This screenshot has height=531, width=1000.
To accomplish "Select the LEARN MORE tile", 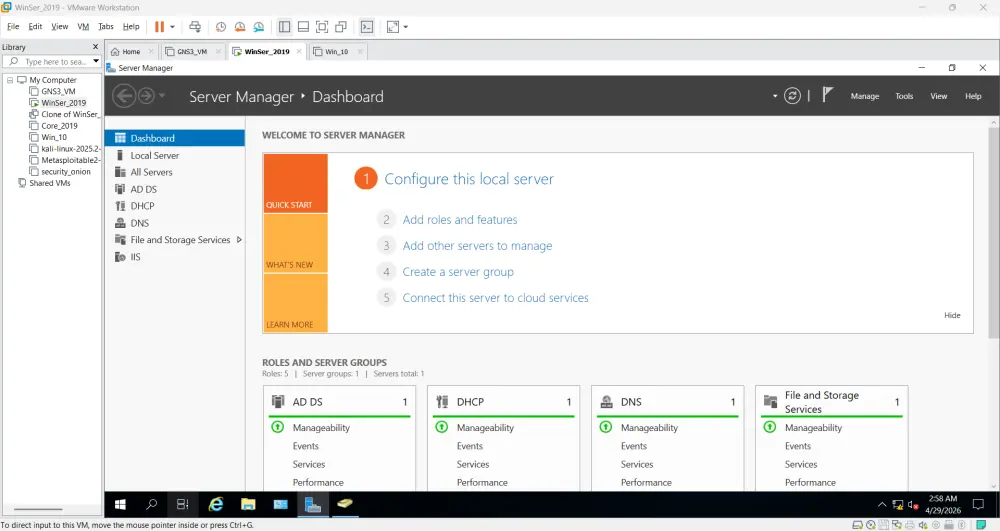I will pyautogui.click(x=296, y=303).
